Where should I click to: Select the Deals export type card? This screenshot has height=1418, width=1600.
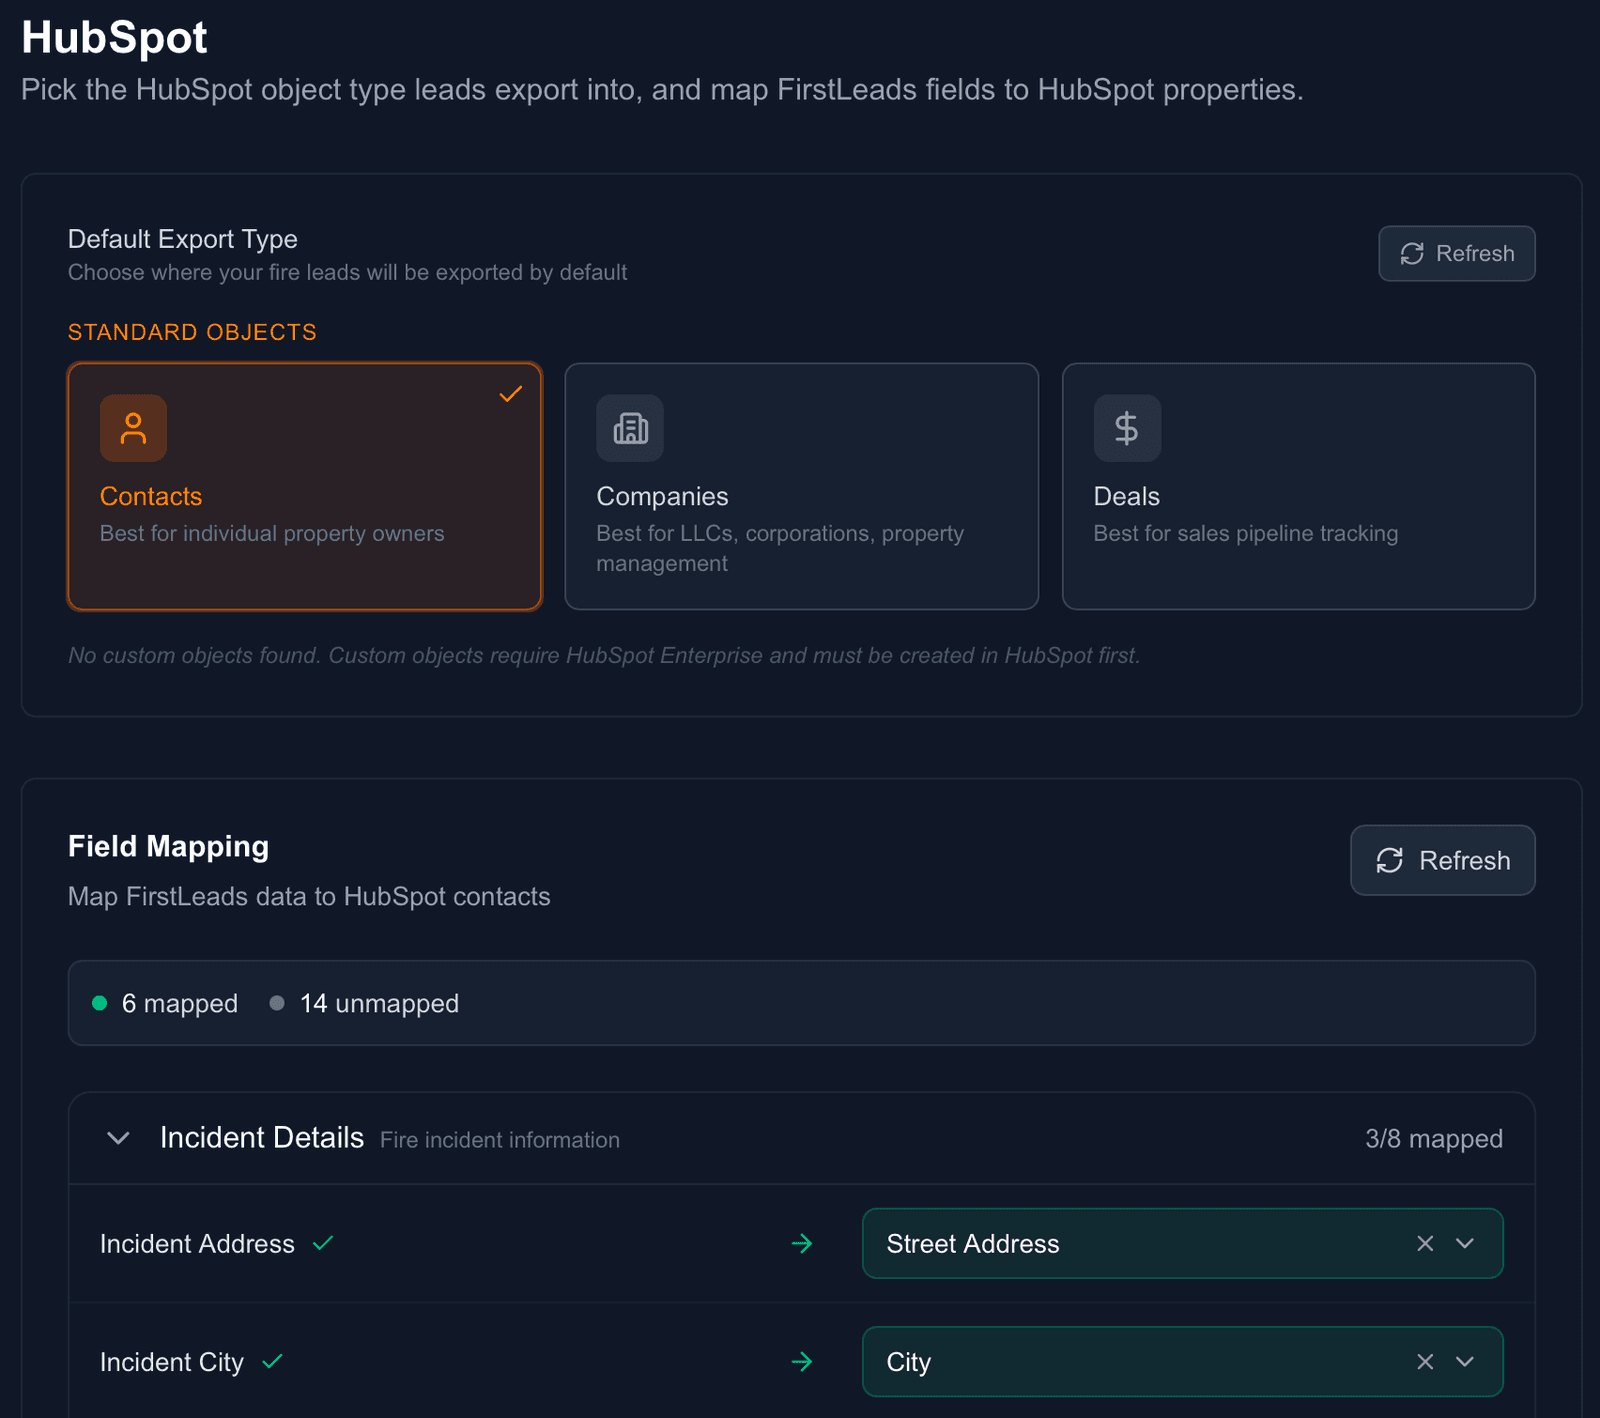point(1298,486)
